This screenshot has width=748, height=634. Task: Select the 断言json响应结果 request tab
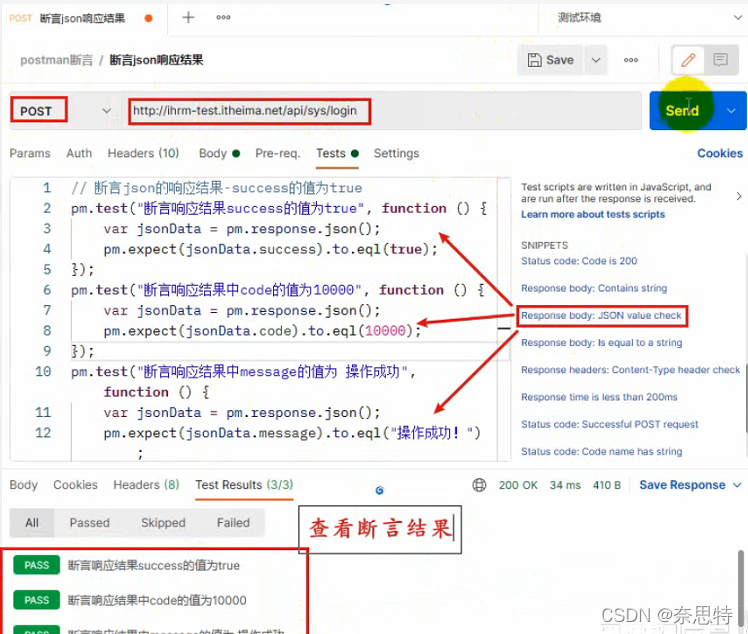(x=82, y=18)
